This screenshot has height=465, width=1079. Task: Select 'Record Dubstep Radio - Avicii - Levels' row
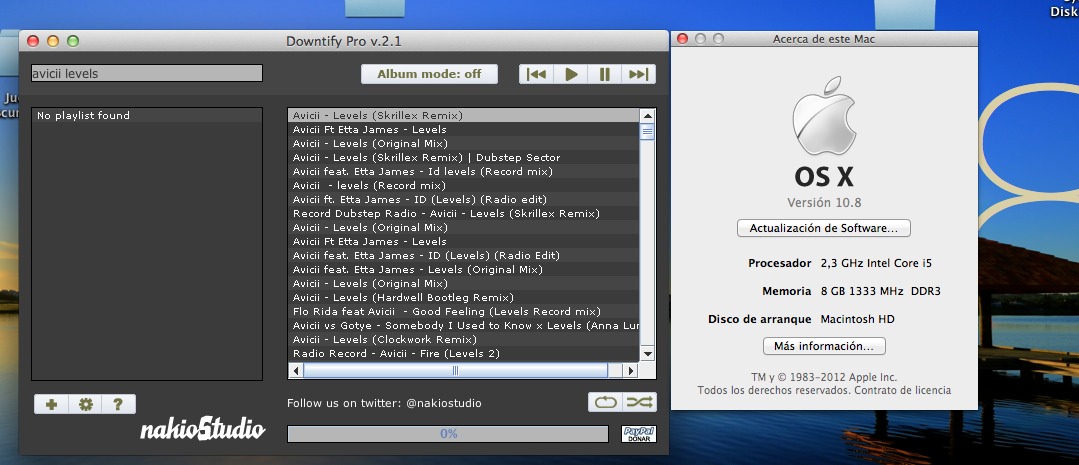[464, 213]
